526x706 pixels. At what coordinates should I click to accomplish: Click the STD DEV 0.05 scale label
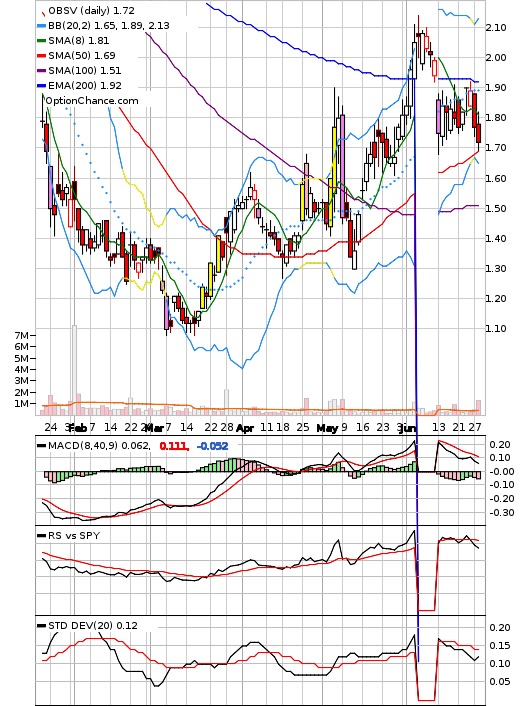pyautogui.click(x=500, y=681)
